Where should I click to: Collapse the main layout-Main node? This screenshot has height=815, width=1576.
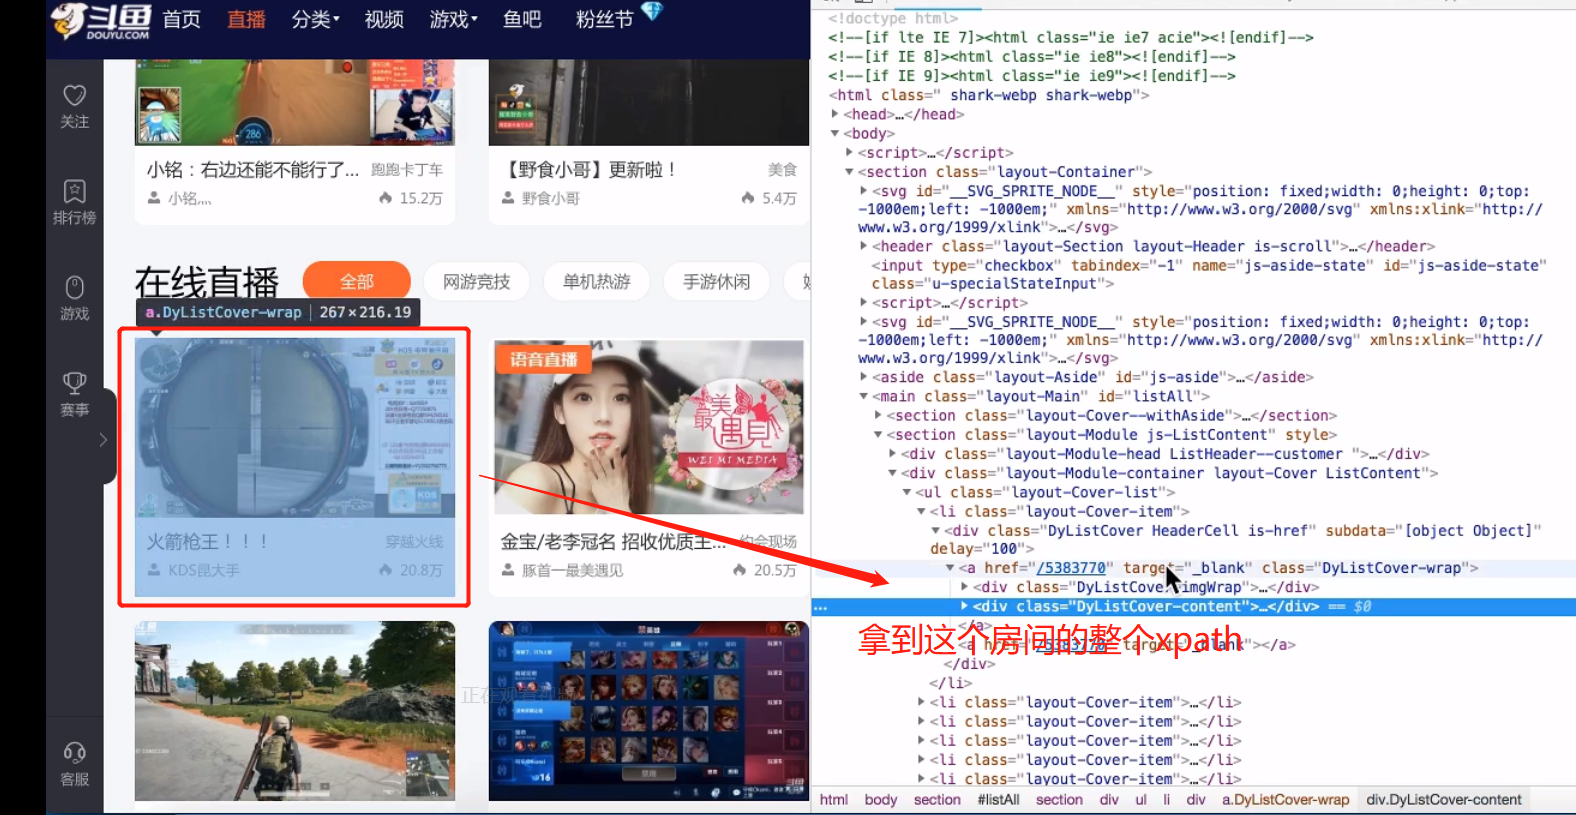point(863,396)
